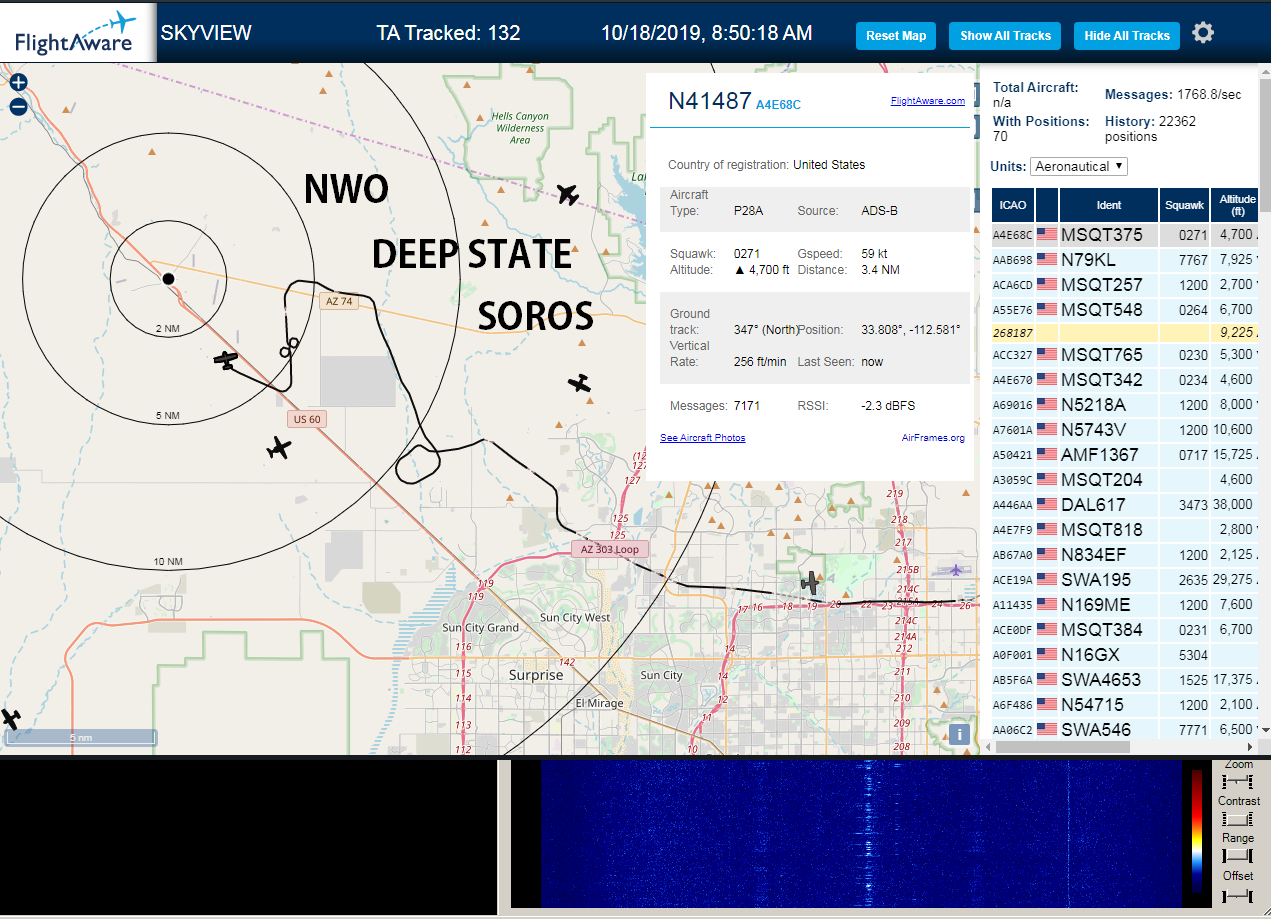Zoom in the map with plus icon
1271x919 pixels.
(18, 83)
